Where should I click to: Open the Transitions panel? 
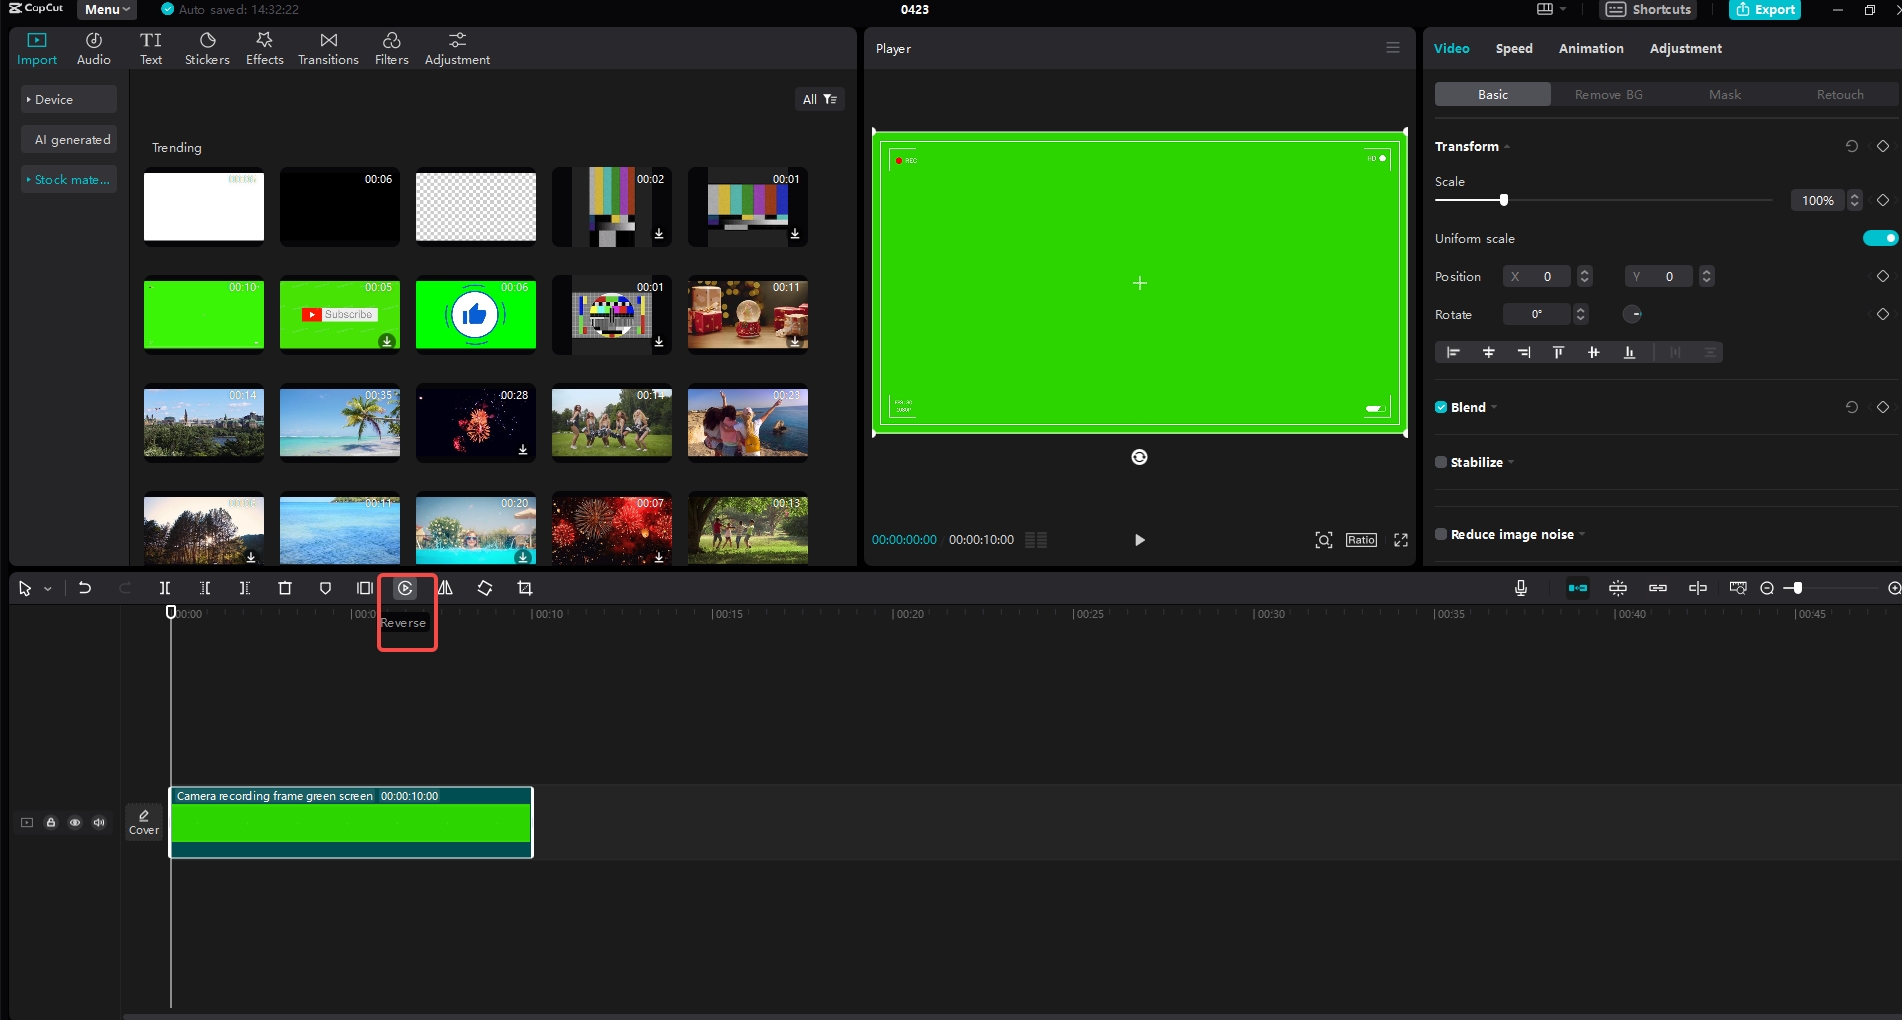[x=328, y=47]
